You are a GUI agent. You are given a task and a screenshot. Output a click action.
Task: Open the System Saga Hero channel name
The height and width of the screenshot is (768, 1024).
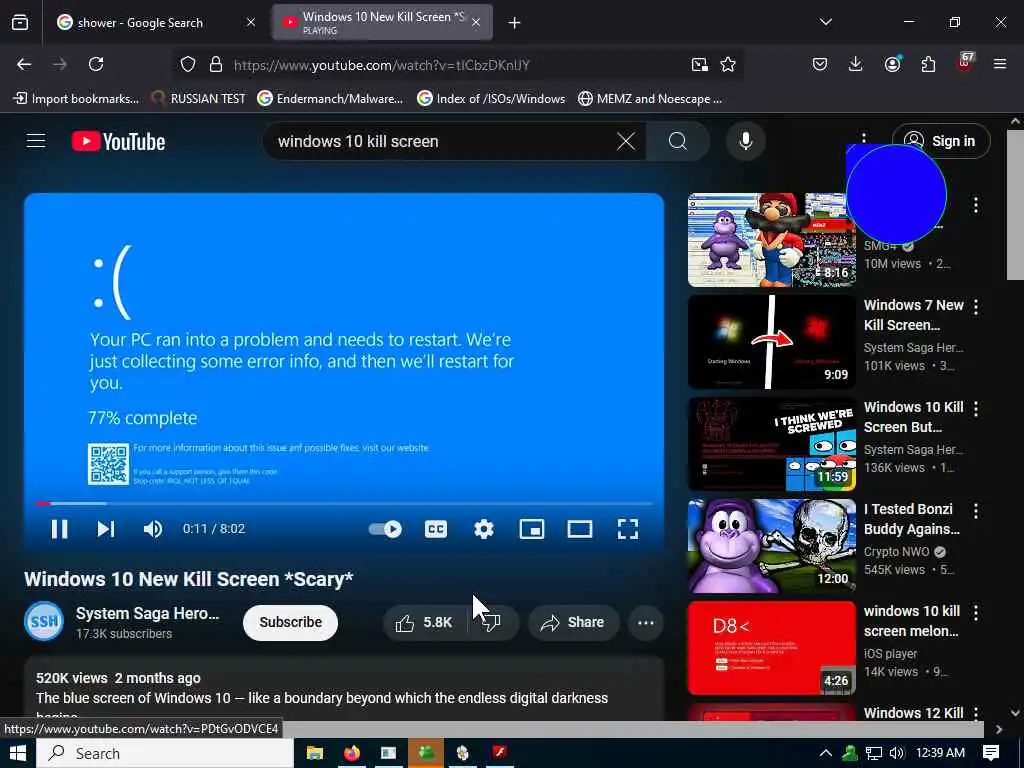click(x=148, y=613)
